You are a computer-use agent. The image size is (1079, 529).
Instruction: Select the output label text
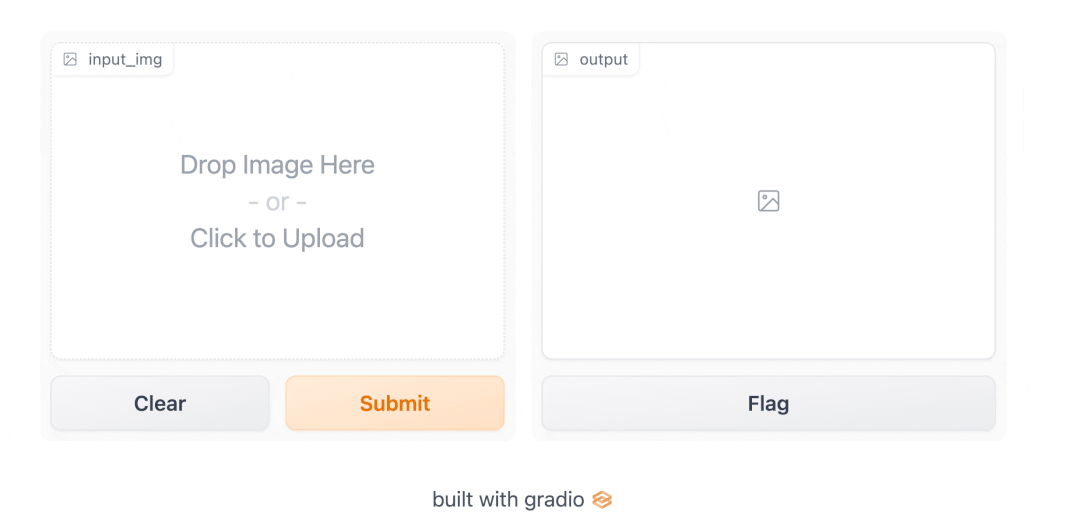pyautogui.click(x=603, y=60)
